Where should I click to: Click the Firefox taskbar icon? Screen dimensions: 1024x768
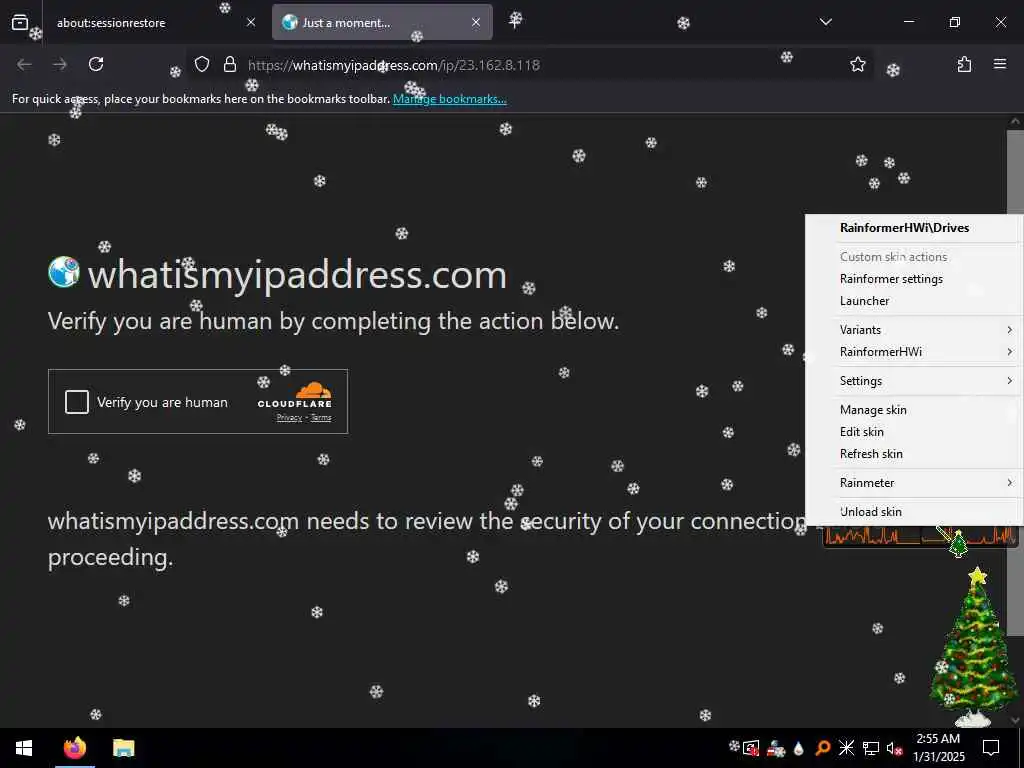point(75,748)
